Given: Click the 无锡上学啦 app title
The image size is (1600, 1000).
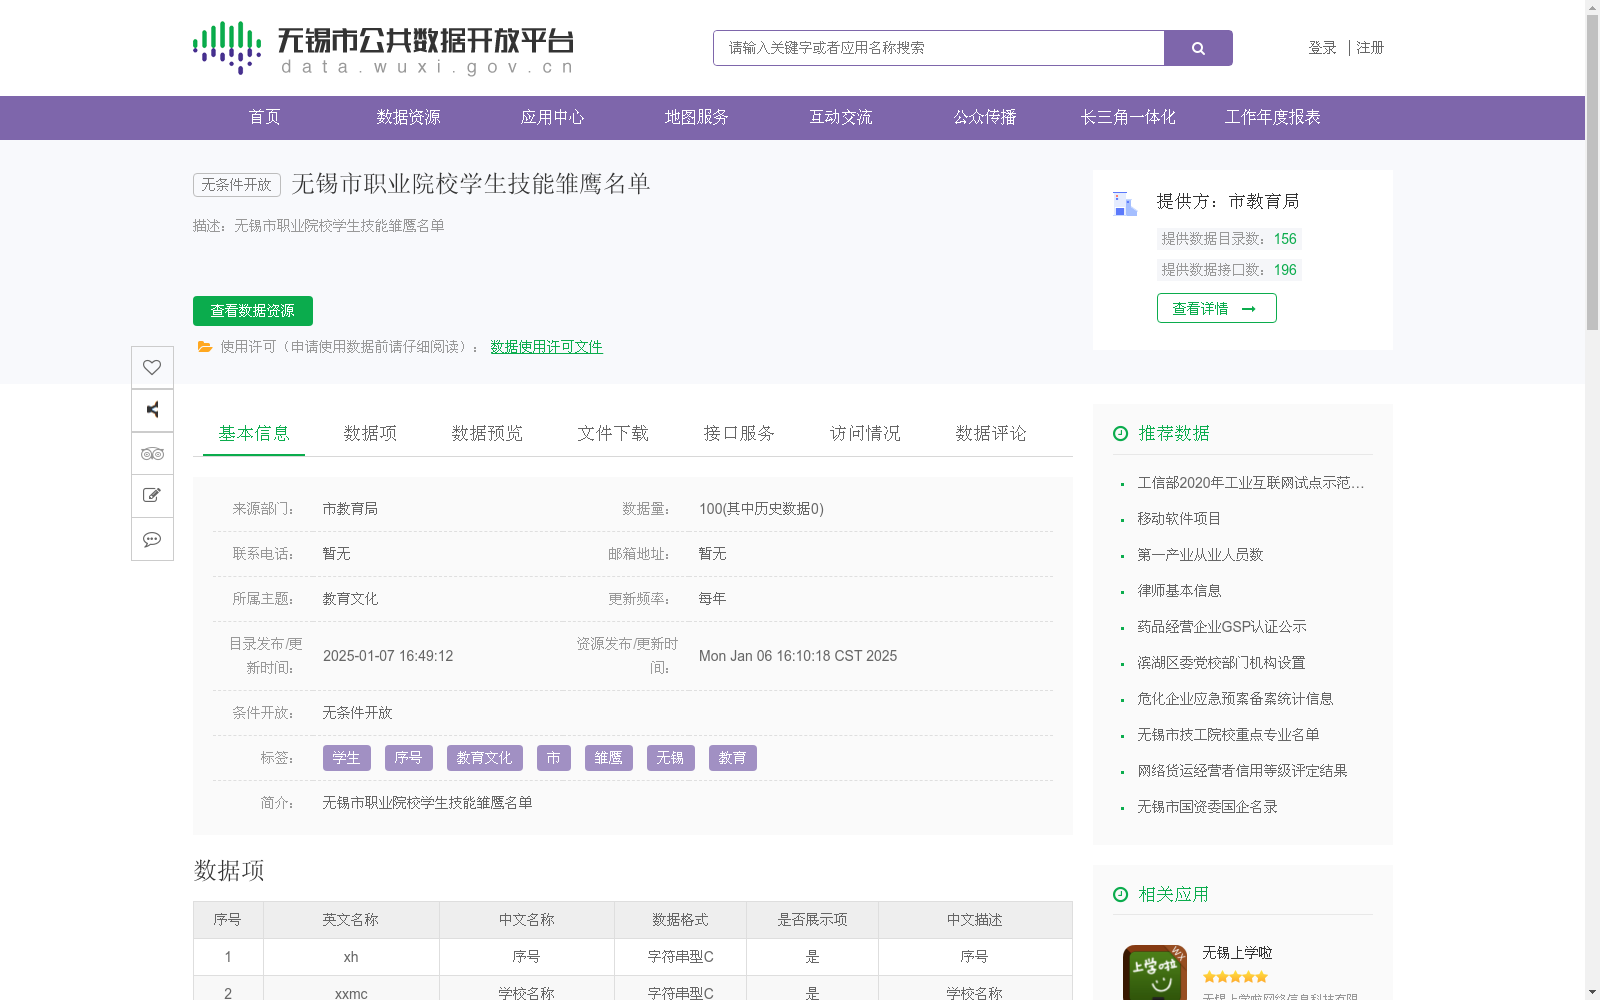Looking at the screenshot, I should [x=1237, y=953].
